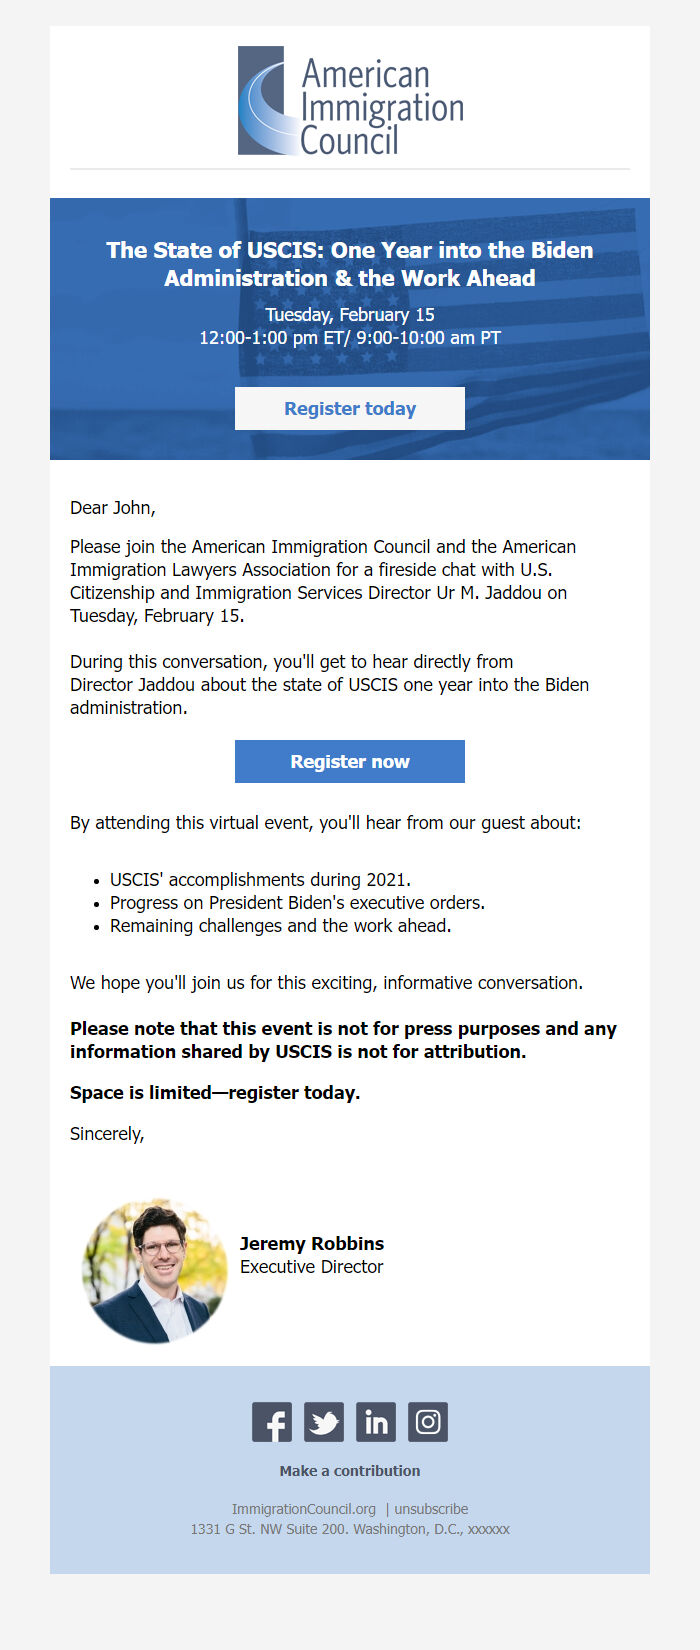This screenshot has width=700, height=1650.
Task: Click the Tuesday February 15 date text
Action: pos(349,314)
